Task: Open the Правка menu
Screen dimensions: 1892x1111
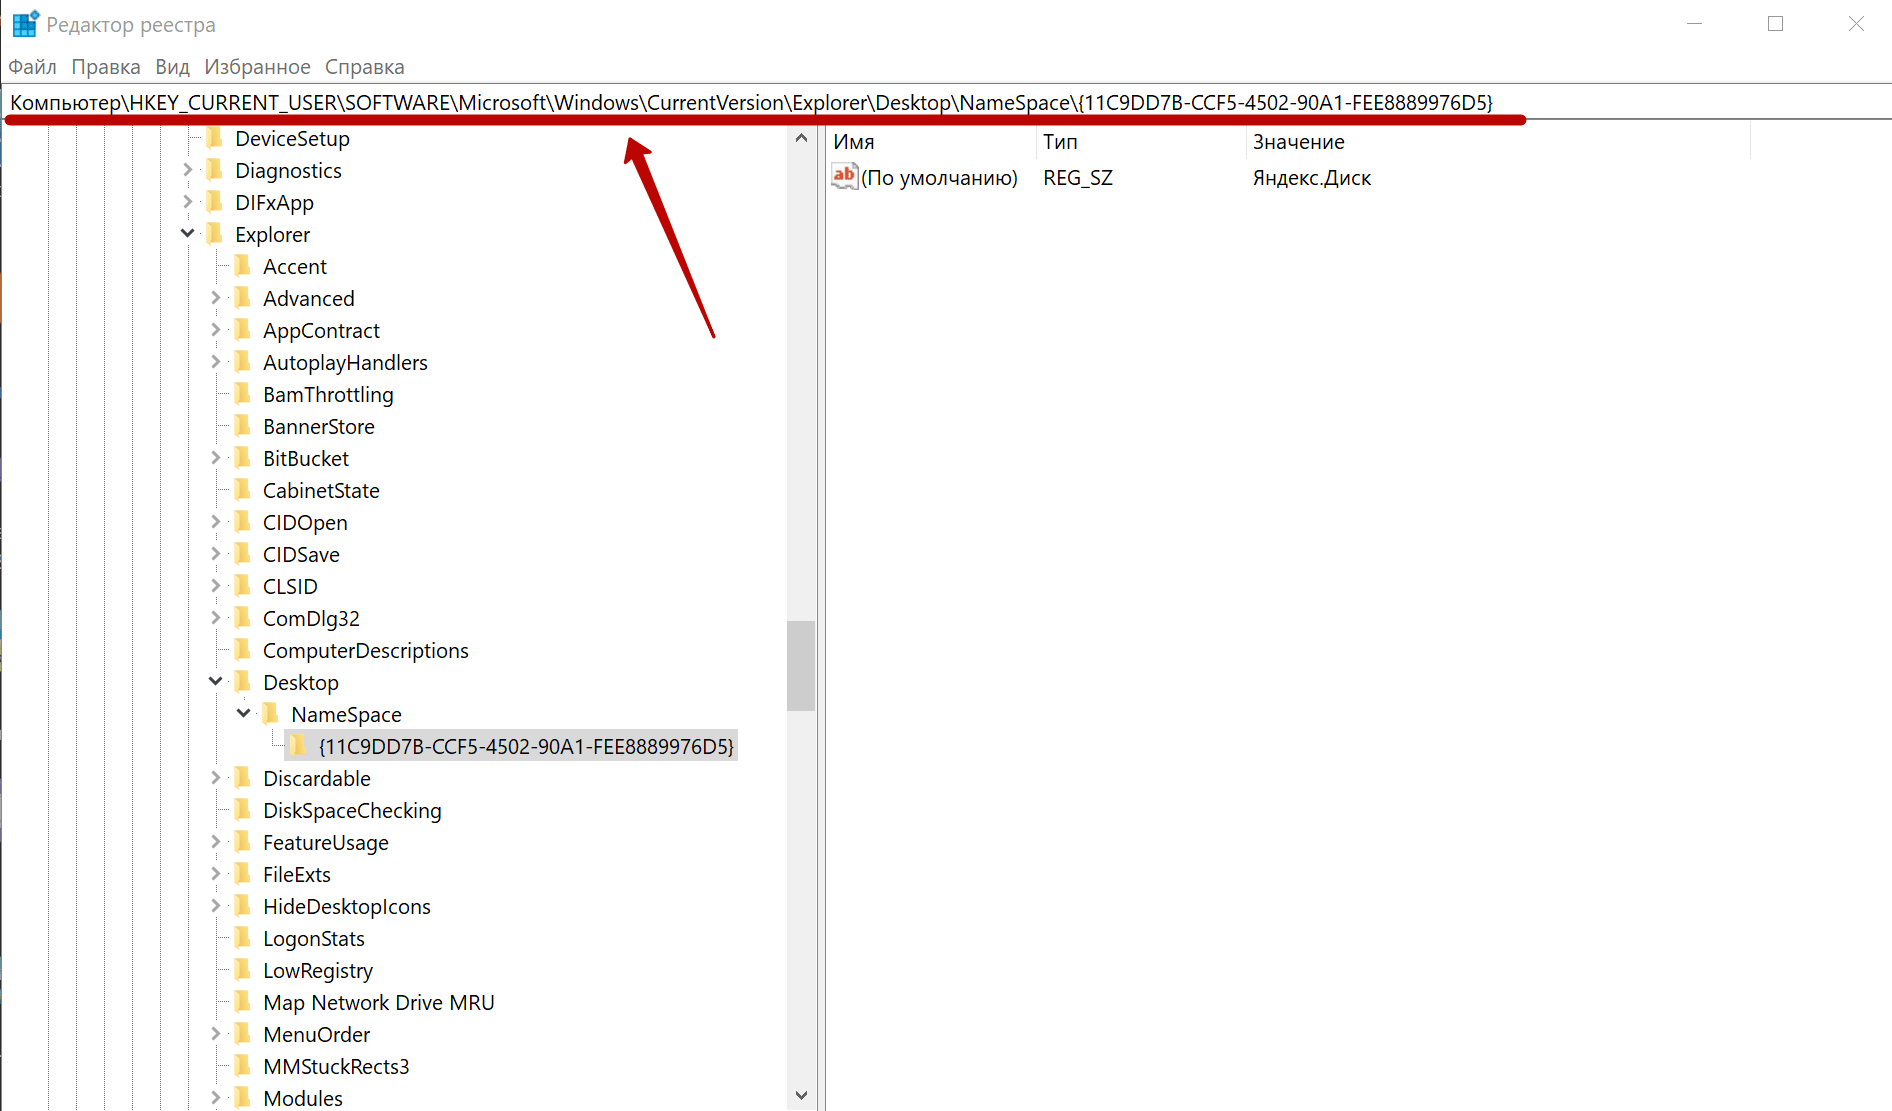Action: [106, 67]
